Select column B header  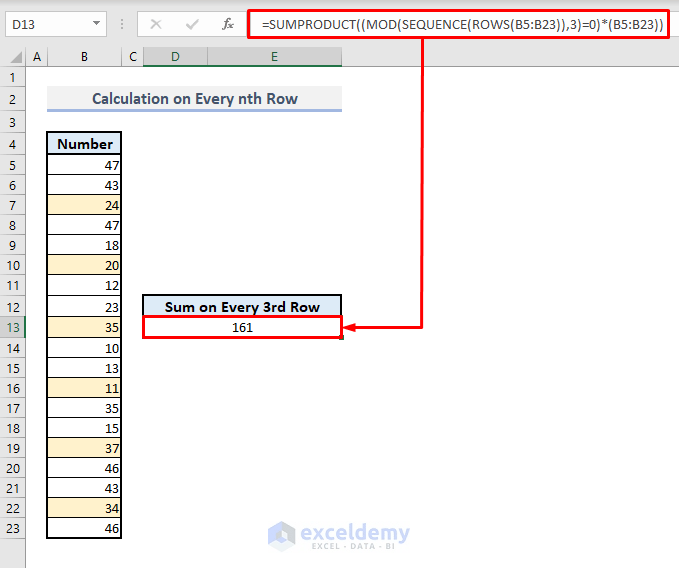click(84, 57)
